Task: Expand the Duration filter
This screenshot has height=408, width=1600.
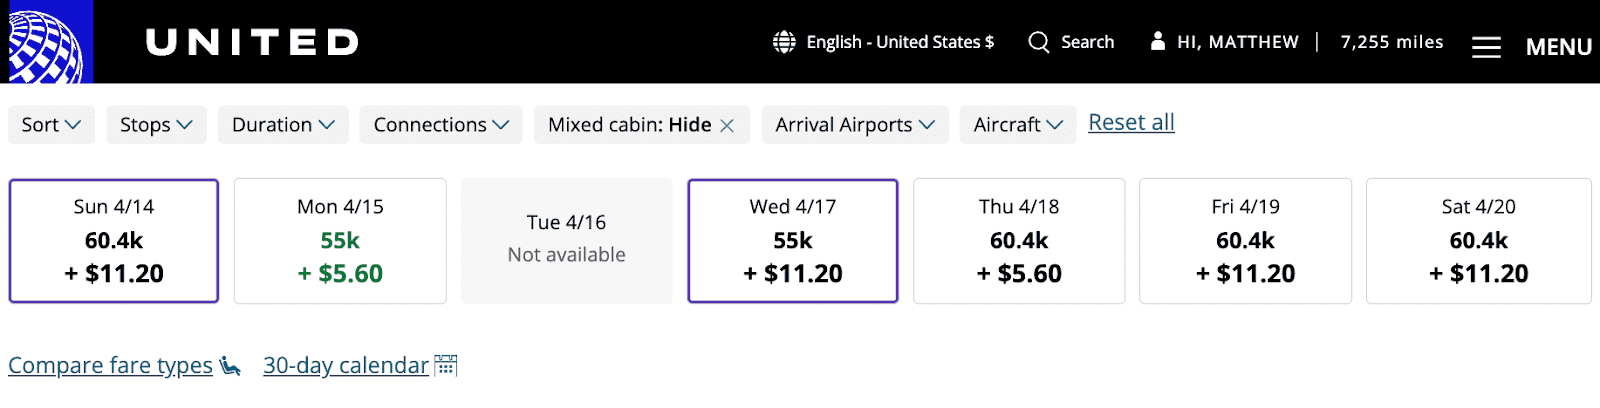Action: point(283,125)
